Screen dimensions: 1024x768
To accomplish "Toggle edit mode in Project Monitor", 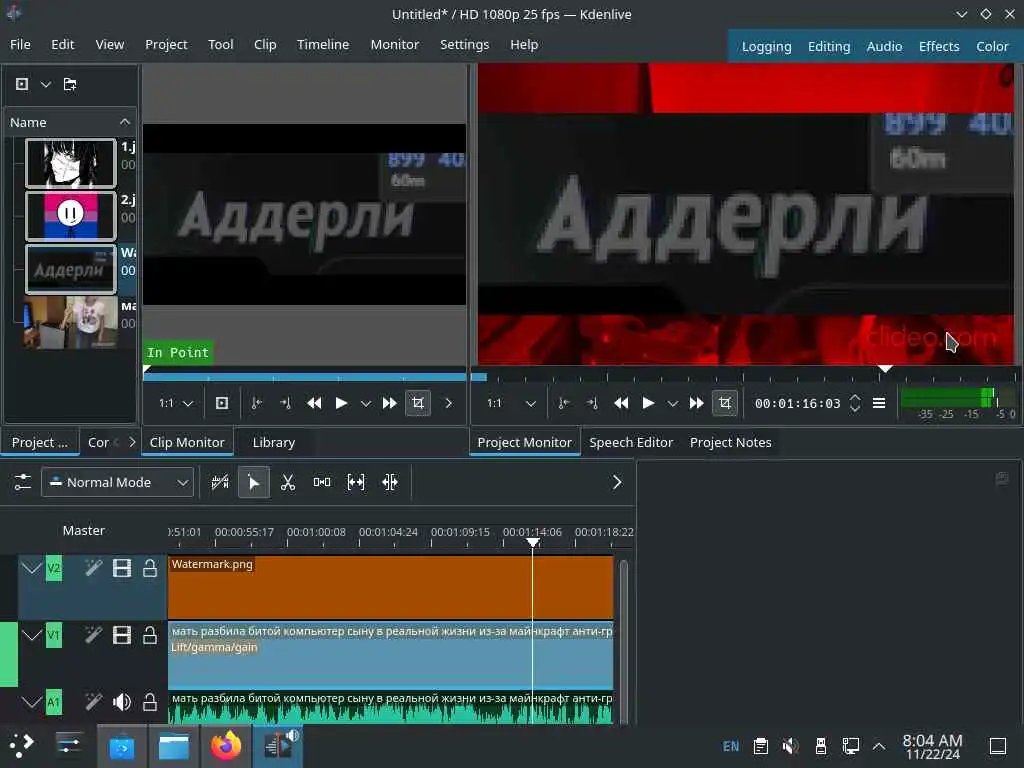I will (x=725, y=403).
